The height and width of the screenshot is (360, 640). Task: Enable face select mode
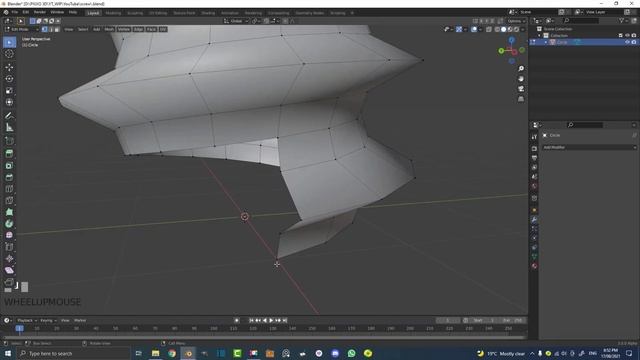[x=57, y=29]
